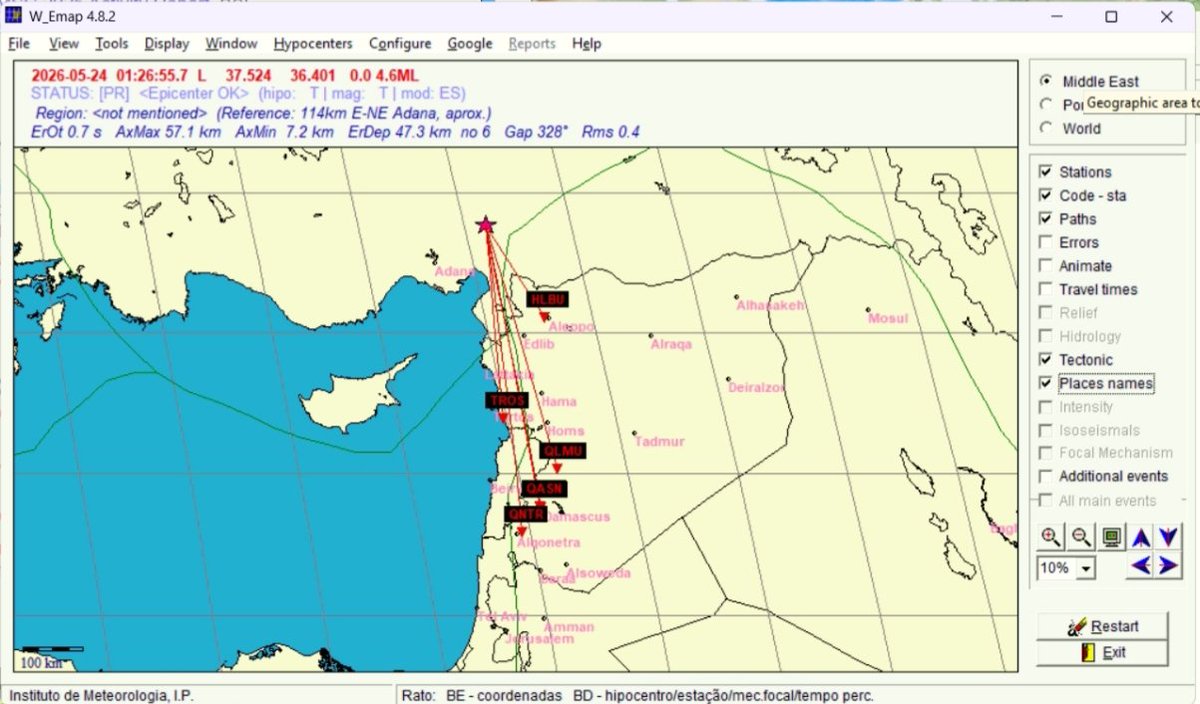Pan the map right with blue arrow
The height and width of the screenshot is (704, 1200).
[1167, 566]
